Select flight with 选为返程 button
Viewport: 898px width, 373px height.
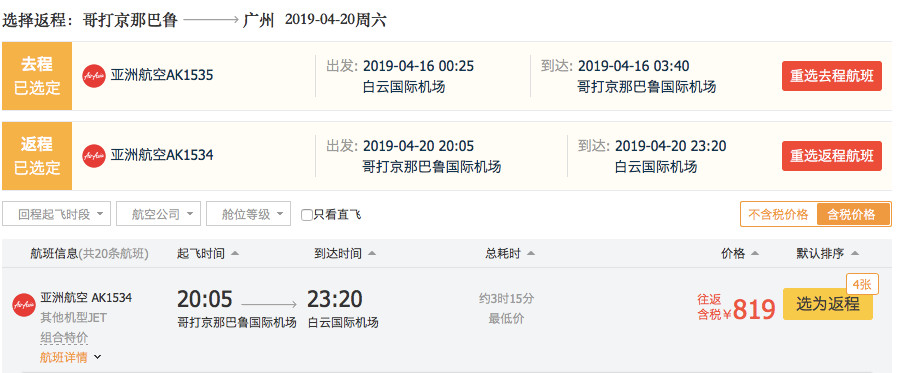point(828,304)
